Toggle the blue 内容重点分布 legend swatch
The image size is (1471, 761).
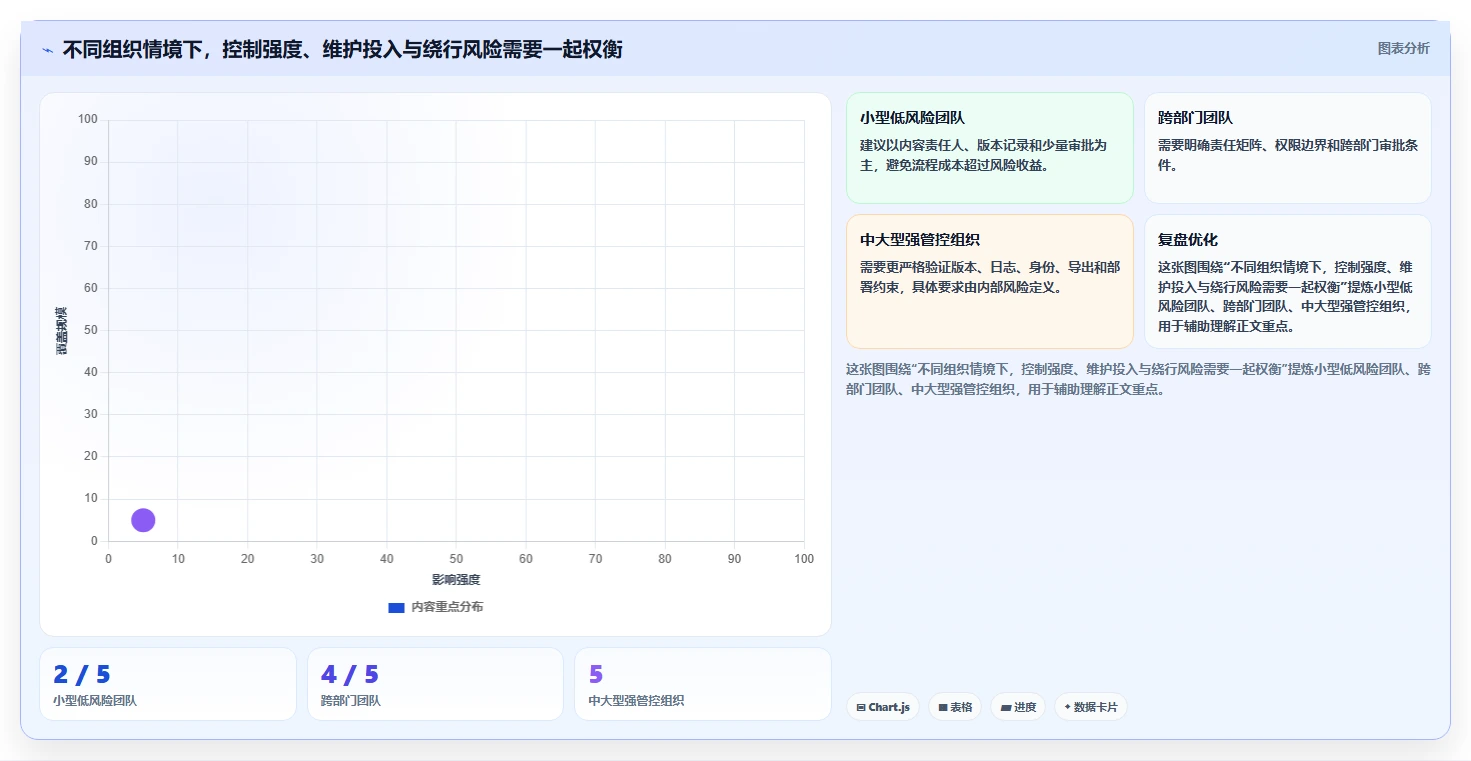pos(396,607)
